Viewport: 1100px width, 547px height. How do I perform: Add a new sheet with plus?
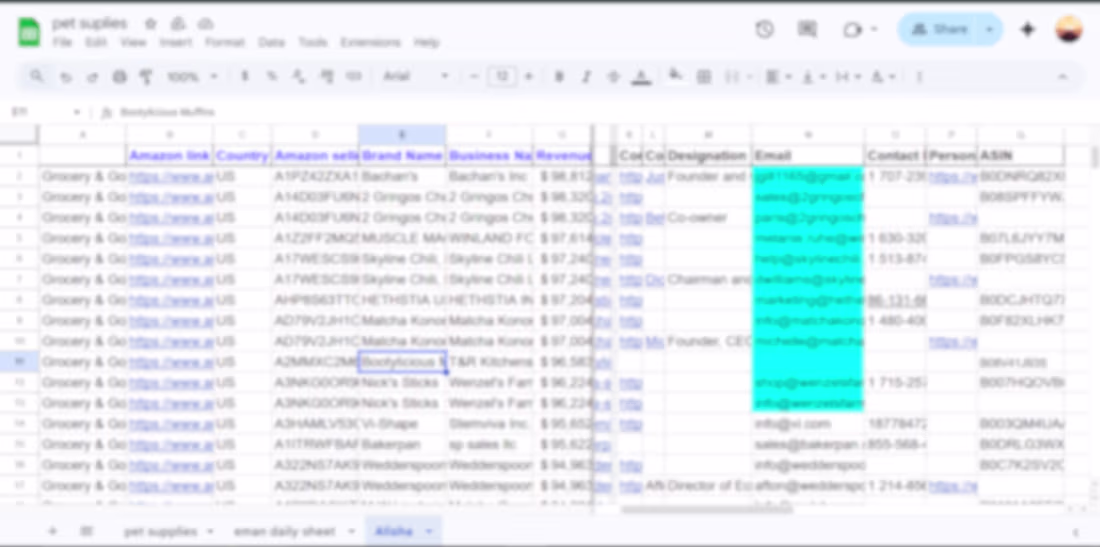point(53,532)
